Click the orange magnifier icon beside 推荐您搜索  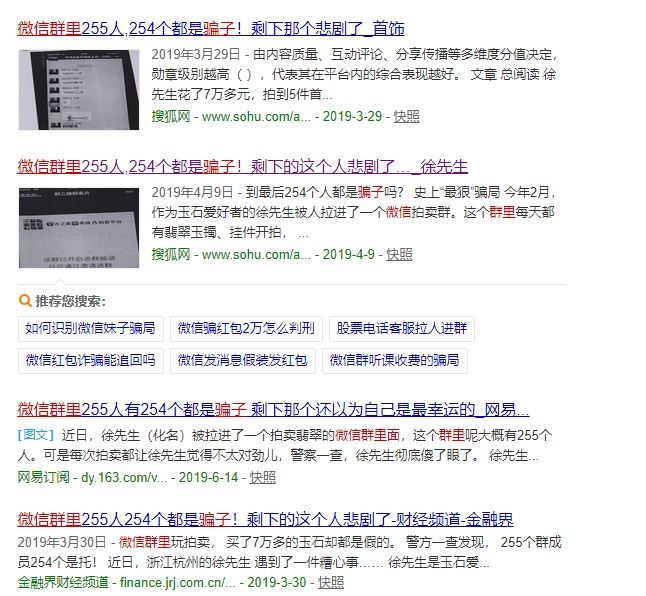25,301
